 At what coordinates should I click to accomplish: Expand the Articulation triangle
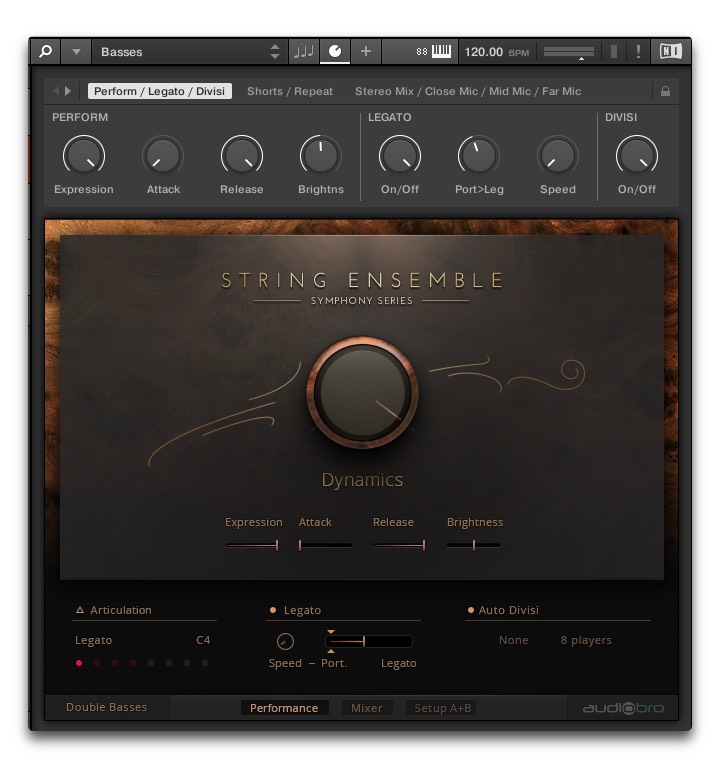tap(80, 610)
